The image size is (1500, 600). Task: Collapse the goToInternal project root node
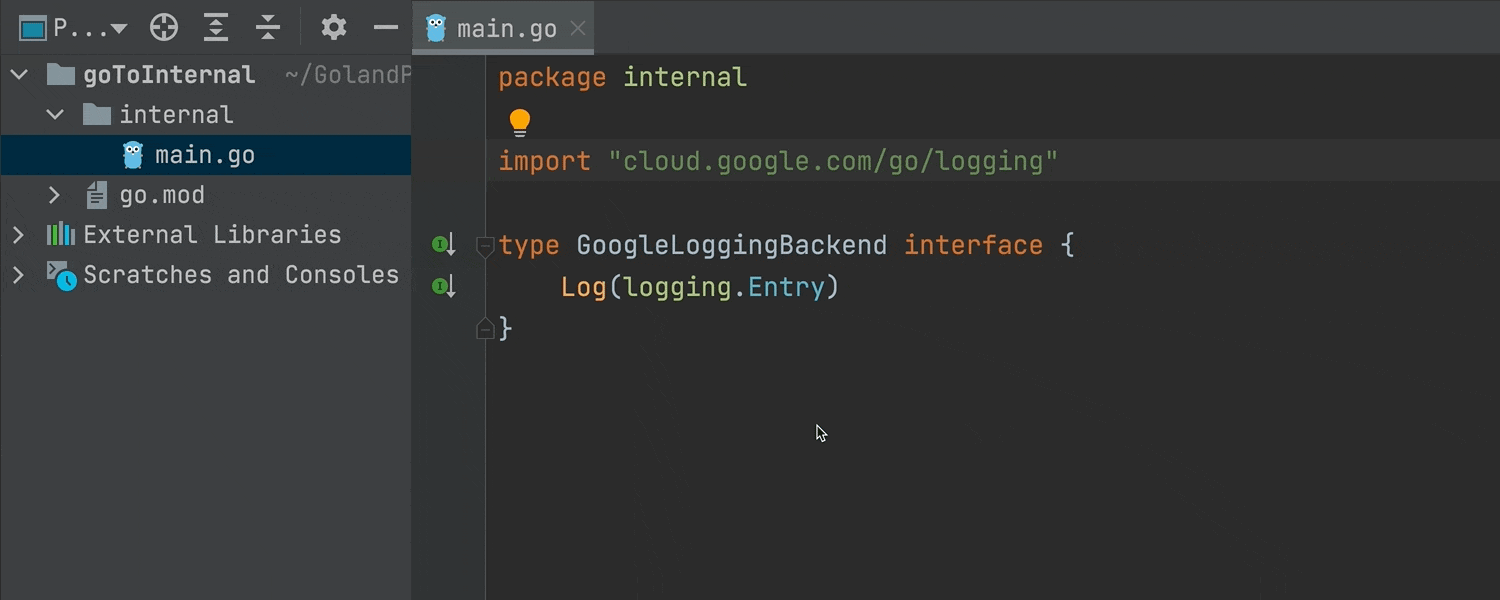pyautogui.click(x=19, y=75)
